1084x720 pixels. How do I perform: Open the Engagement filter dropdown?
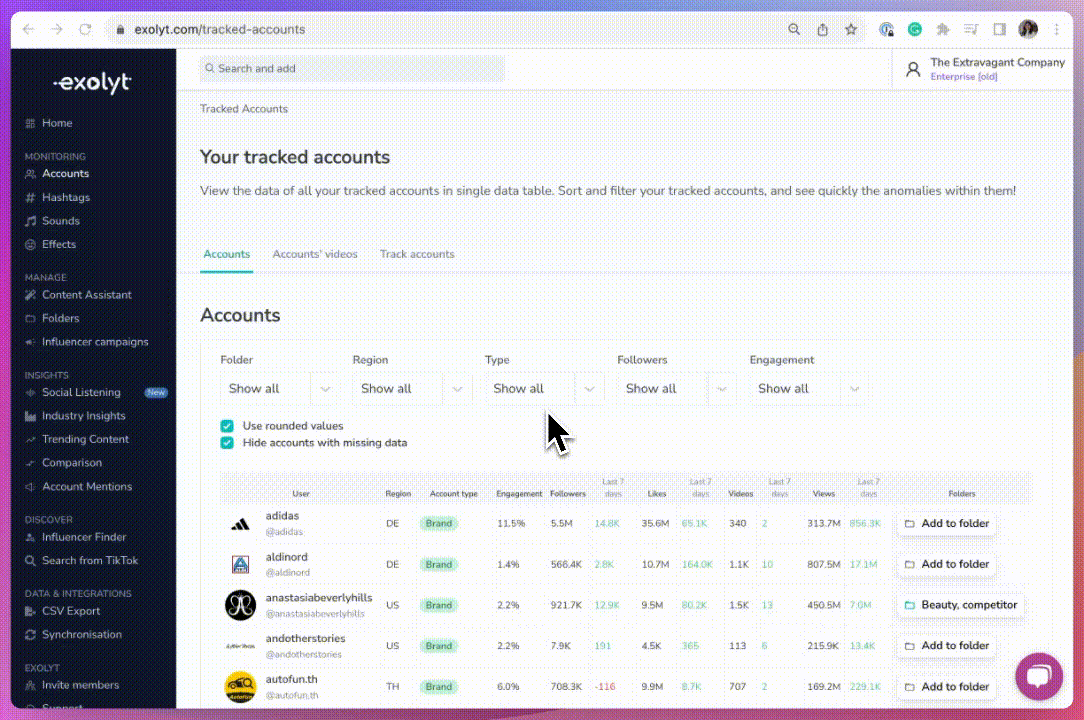tap(808, 389)
